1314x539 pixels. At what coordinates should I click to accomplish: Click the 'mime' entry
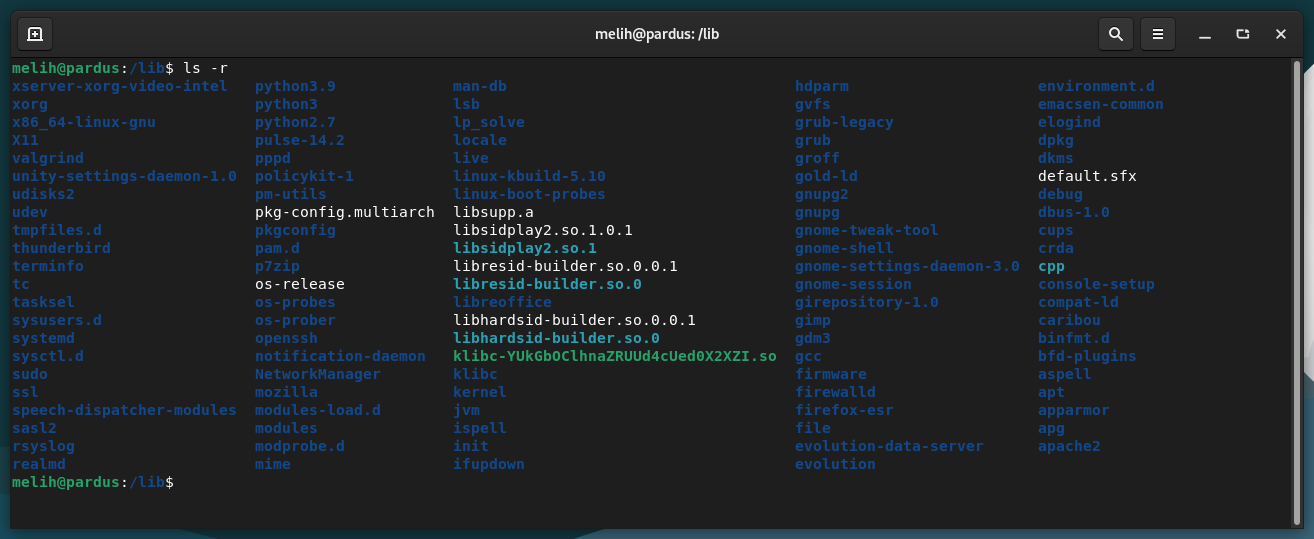[x=273, y=464]
